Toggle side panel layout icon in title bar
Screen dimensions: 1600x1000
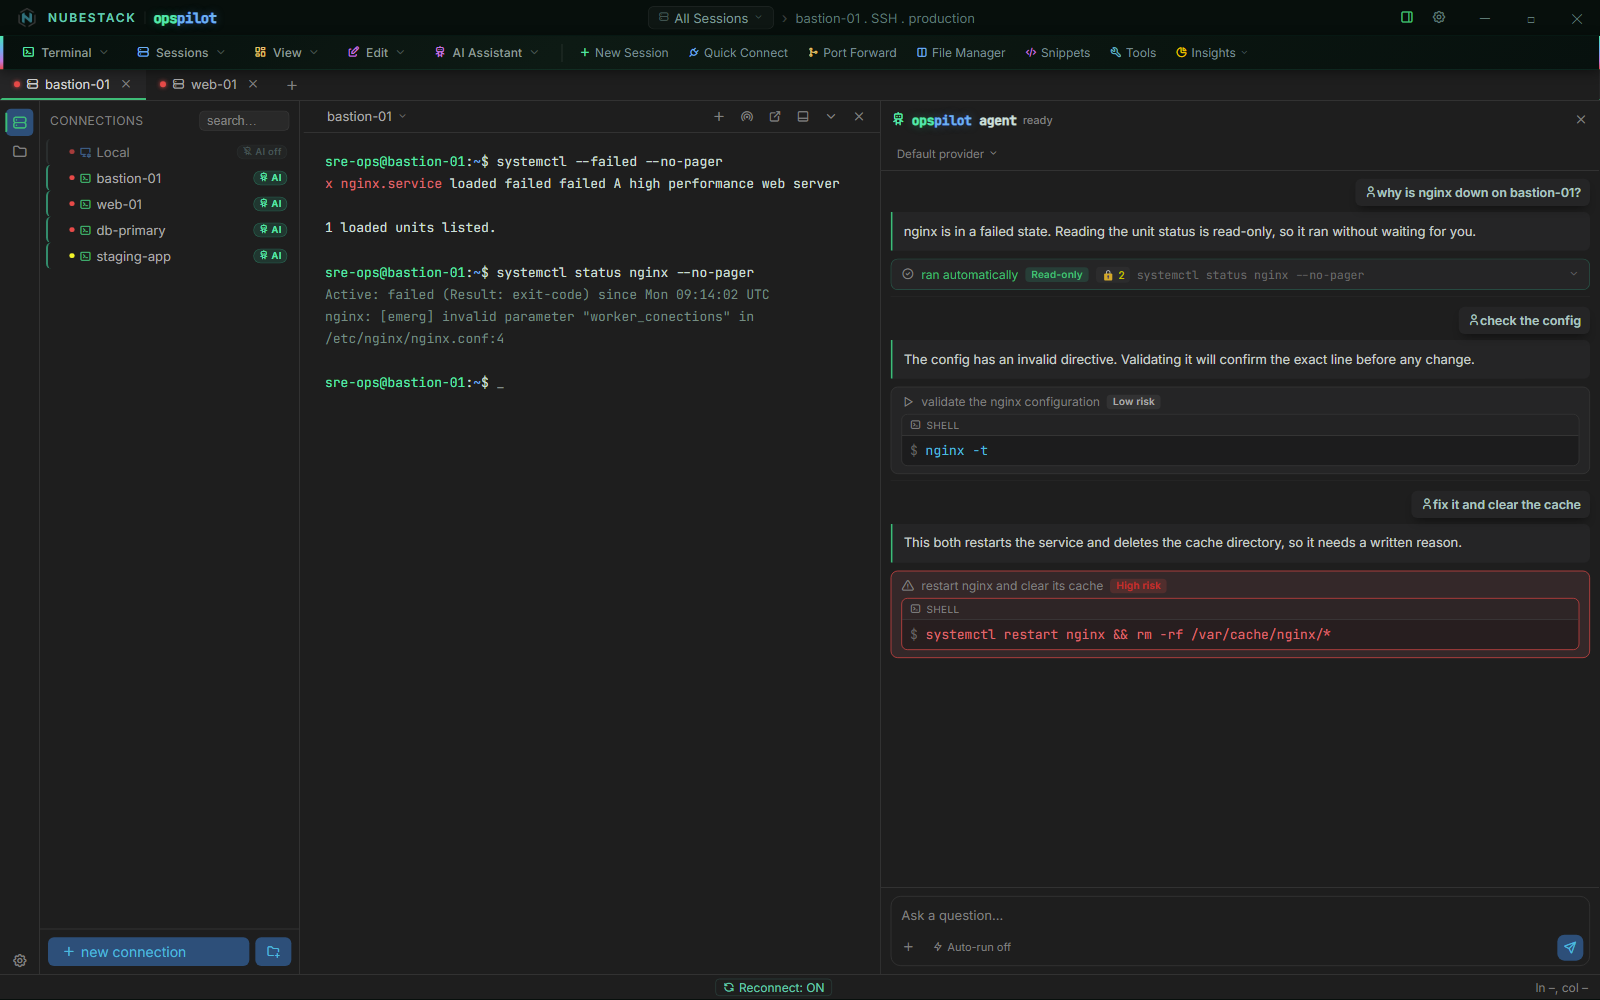[x=1407, y=17]
